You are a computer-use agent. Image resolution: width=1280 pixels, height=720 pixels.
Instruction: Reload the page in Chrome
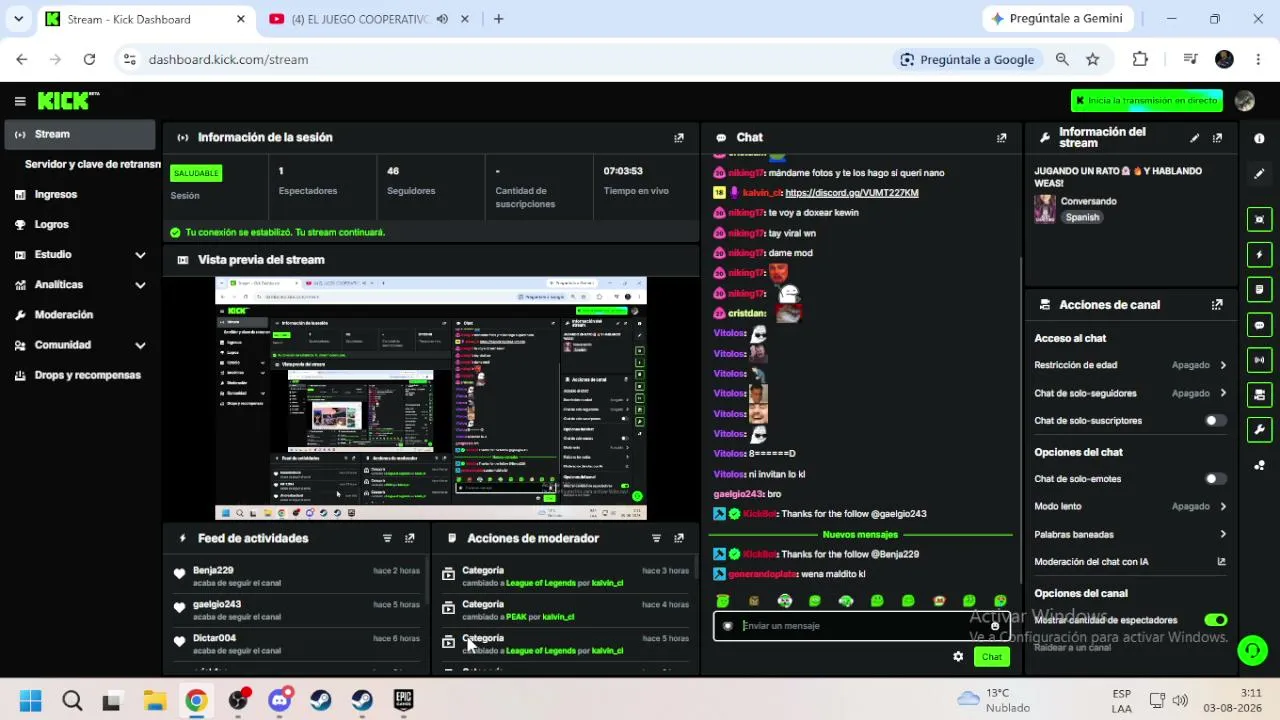(x=89, y=60)
